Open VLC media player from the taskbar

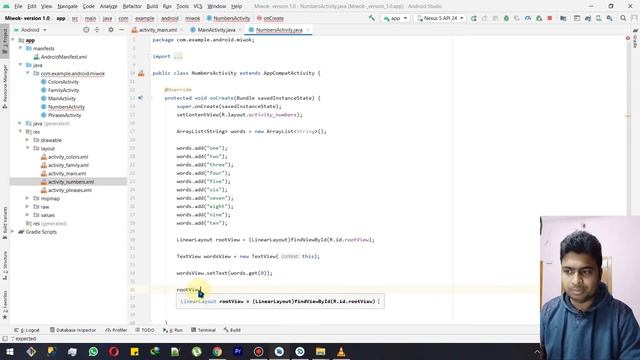coord(341,351)
